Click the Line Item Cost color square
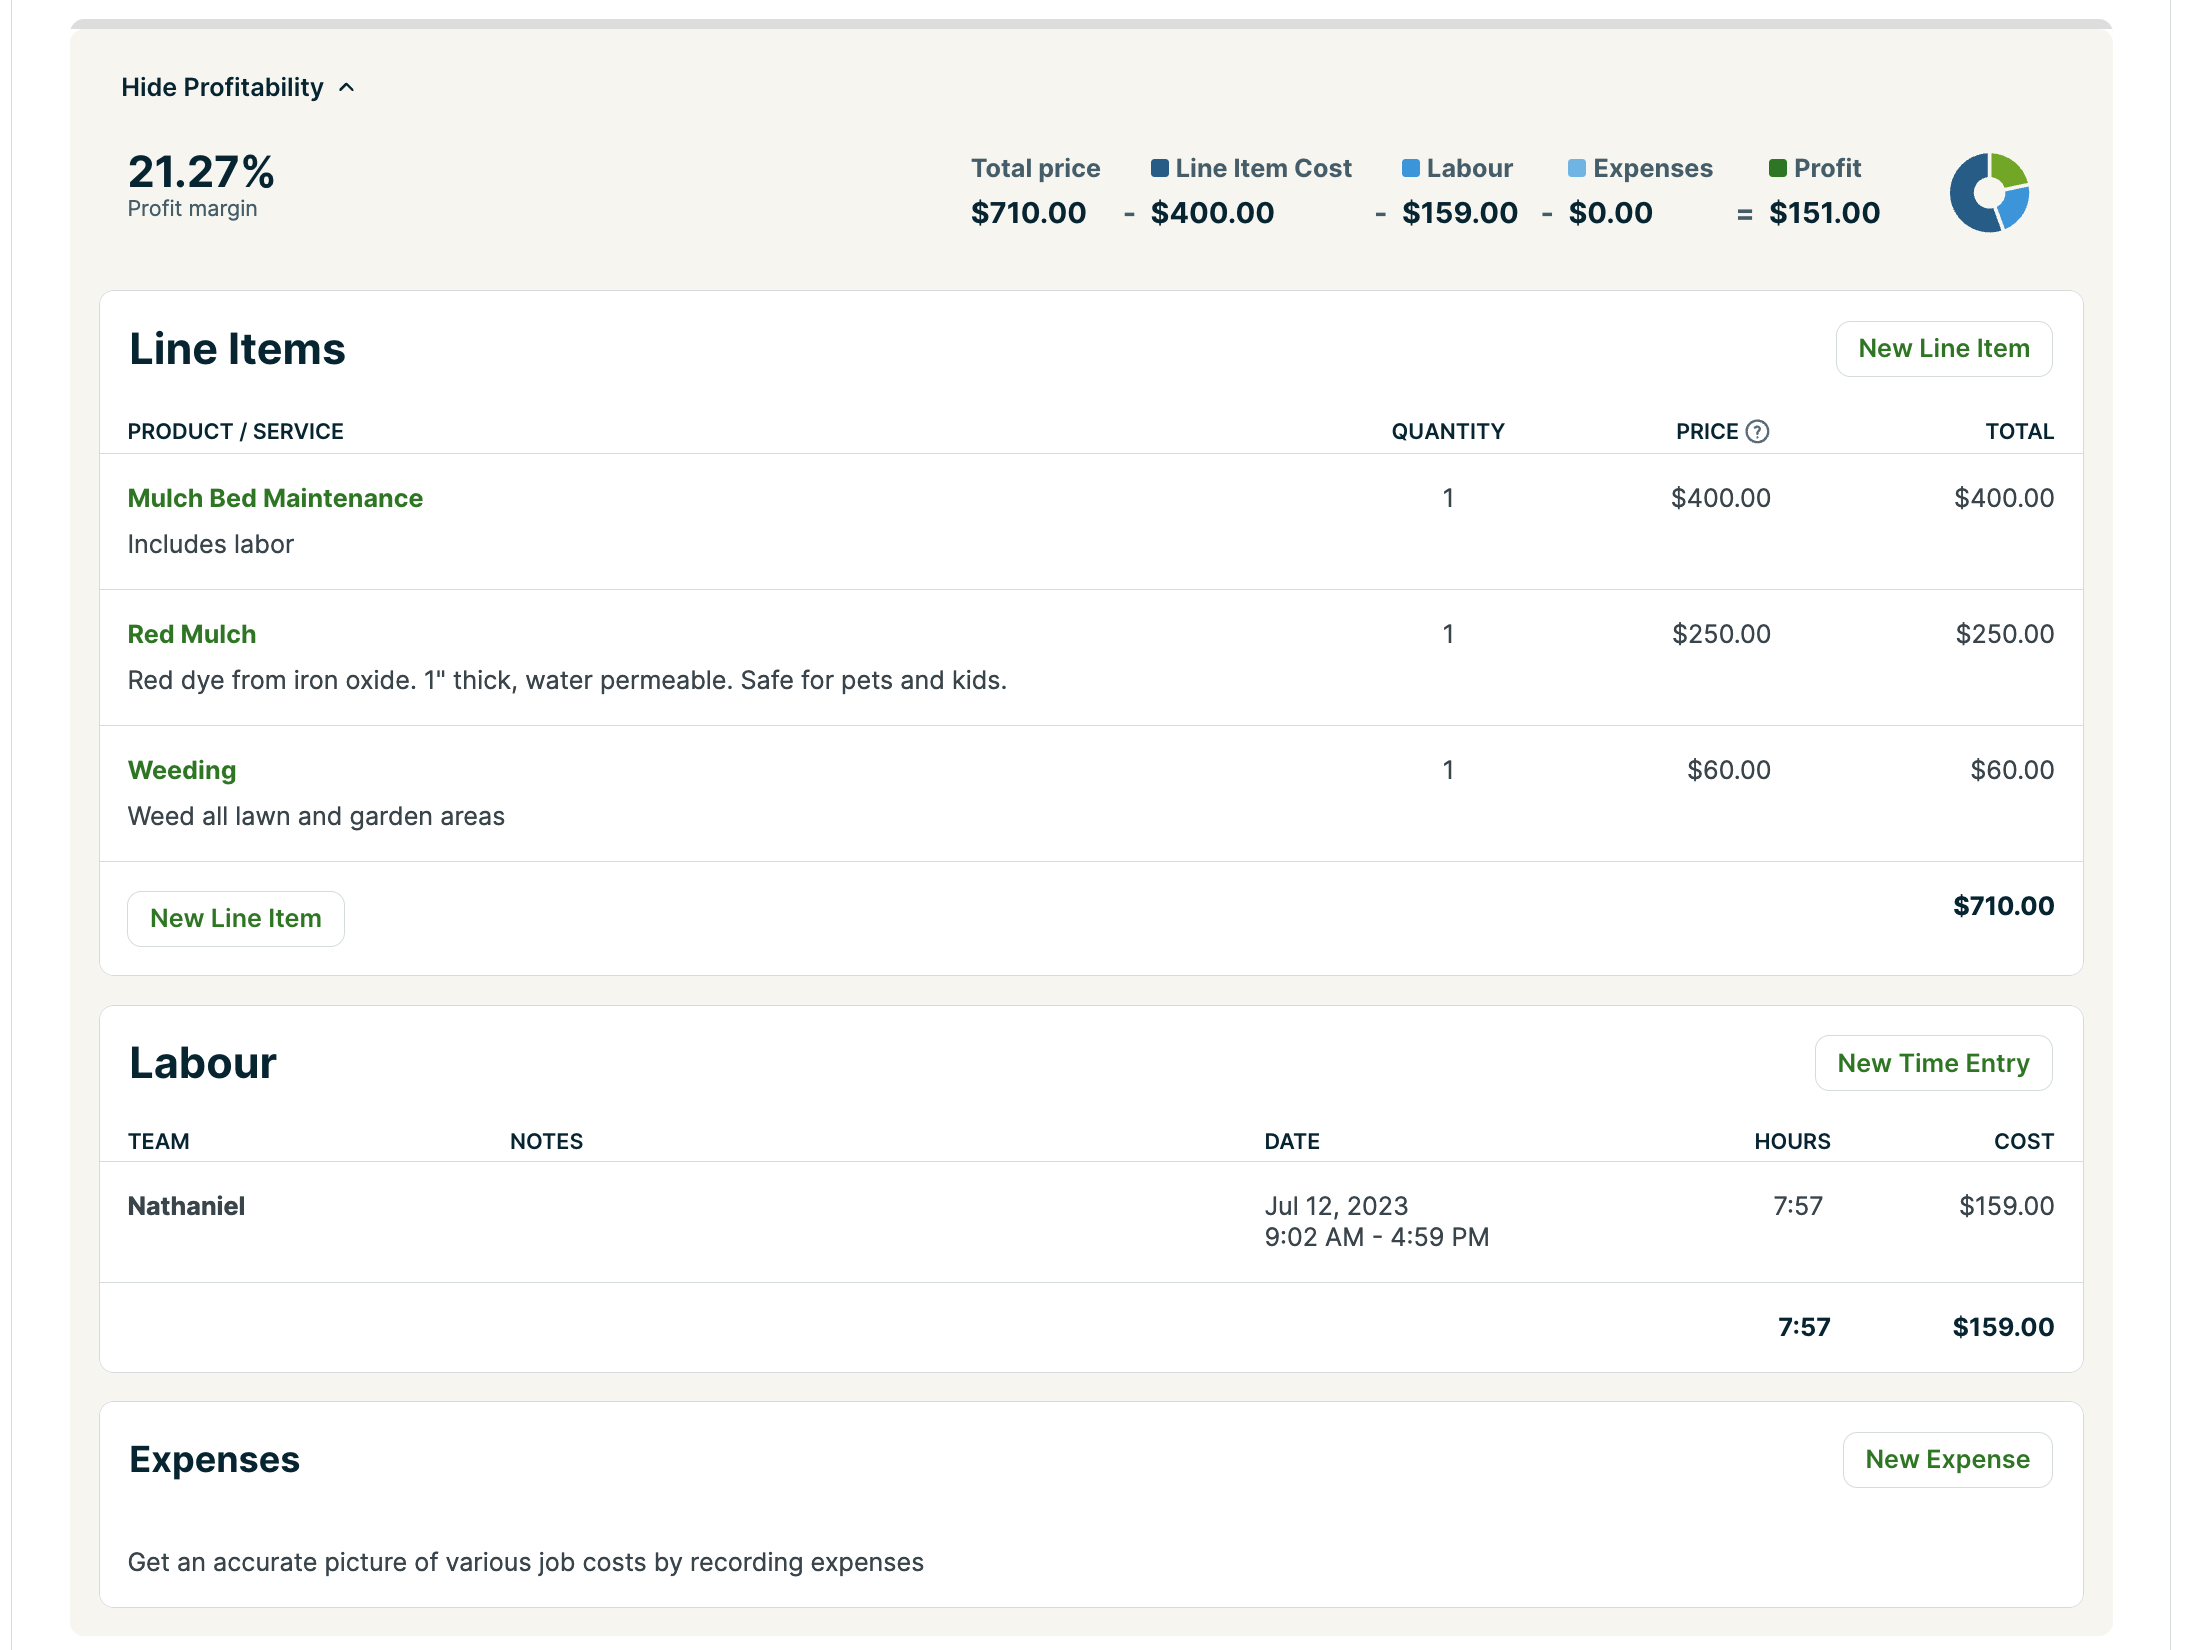Screen dimensions: 2186x1650 [x=1159, y=168]
